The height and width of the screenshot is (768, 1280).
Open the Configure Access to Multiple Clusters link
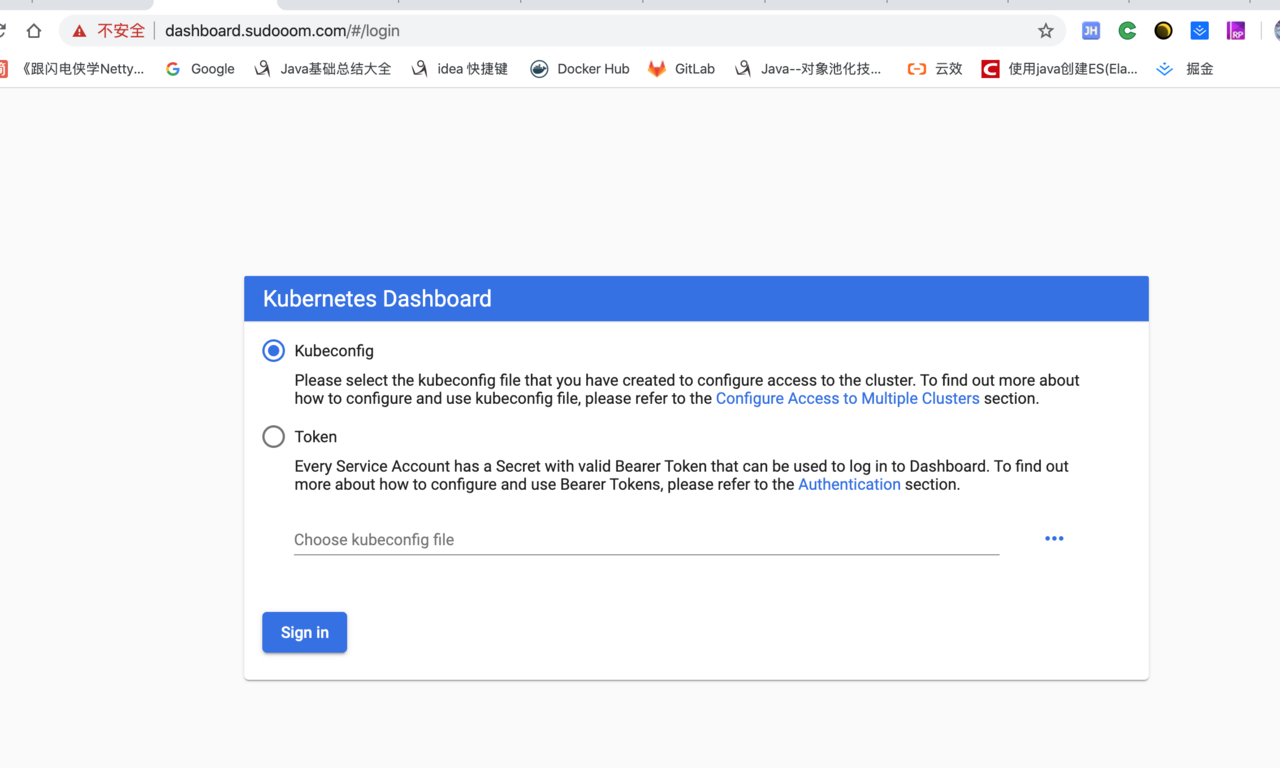[x=848, y=398]
